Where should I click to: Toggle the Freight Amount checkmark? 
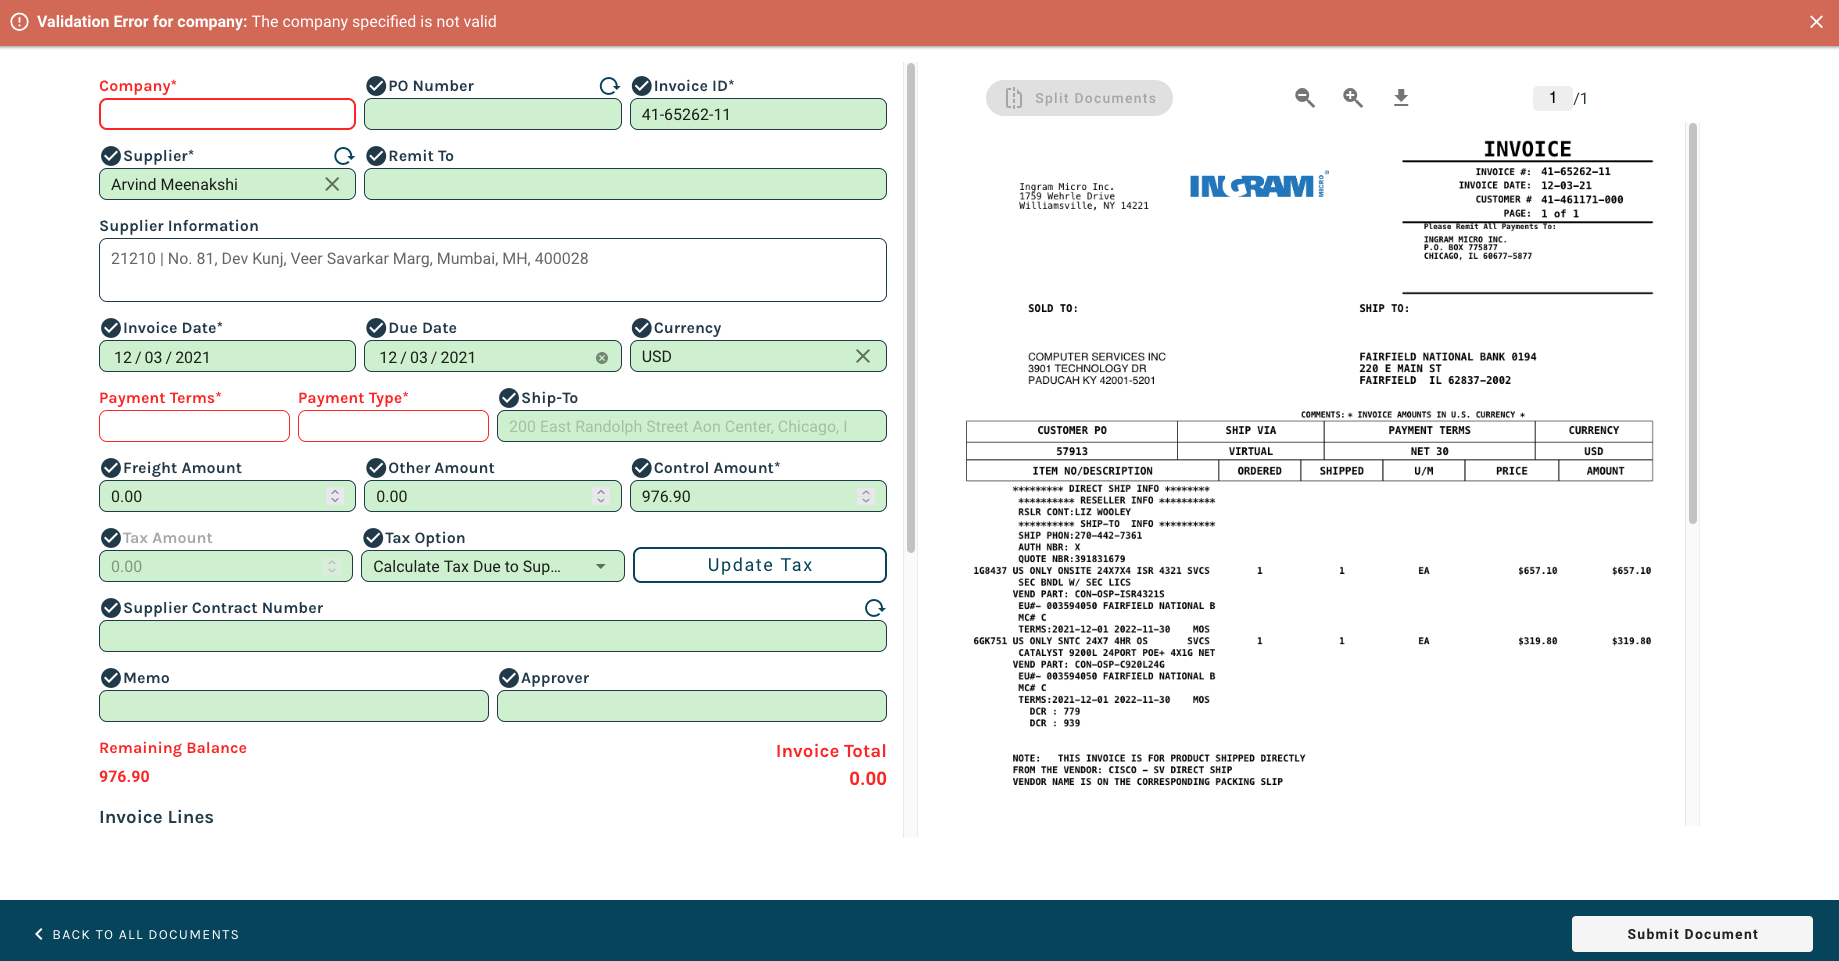click(x=111, y=468)
